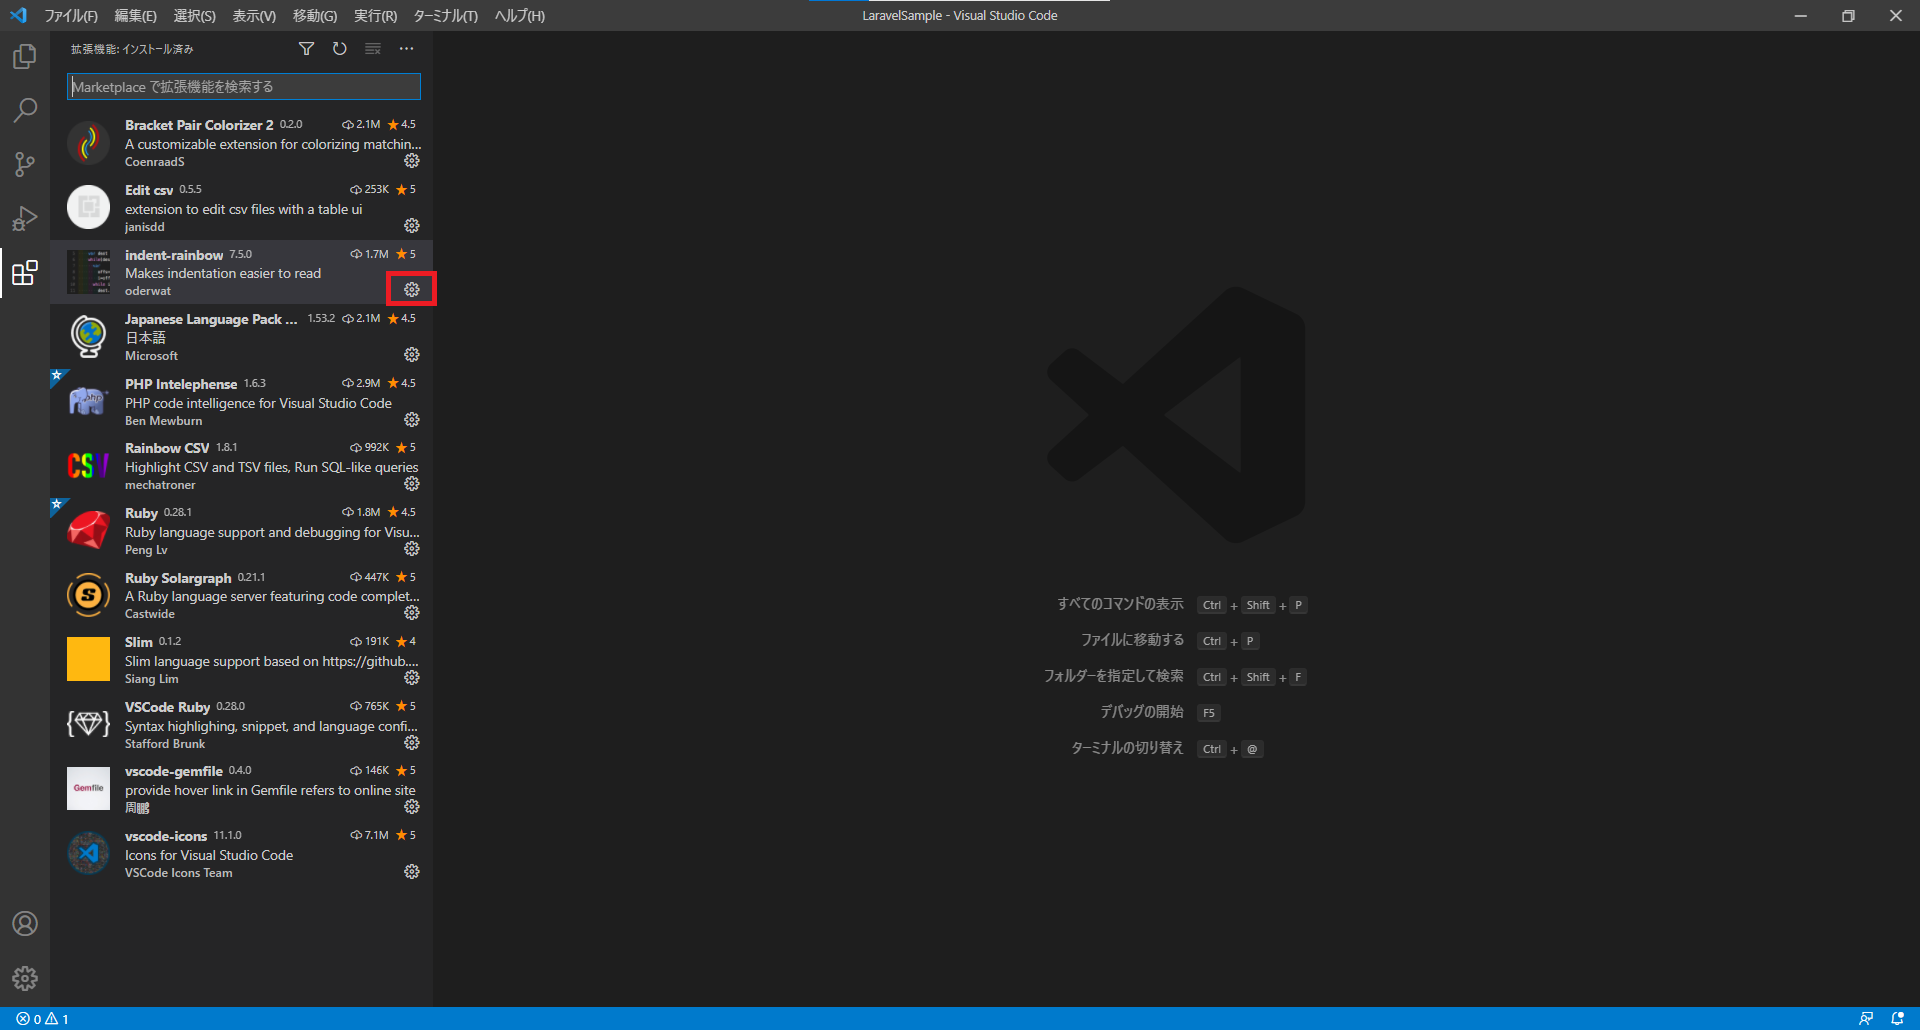Select the Extensions view icon
Screen dimensions: 1920x1030
[x=25, y=272]
